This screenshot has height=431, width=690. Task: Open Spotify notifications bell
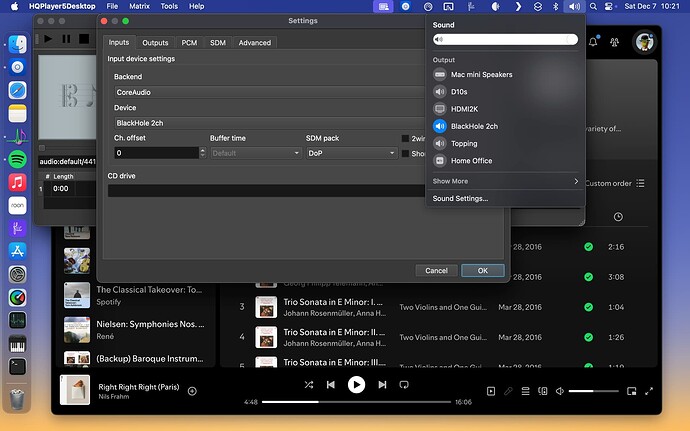(x=593, y=42)
